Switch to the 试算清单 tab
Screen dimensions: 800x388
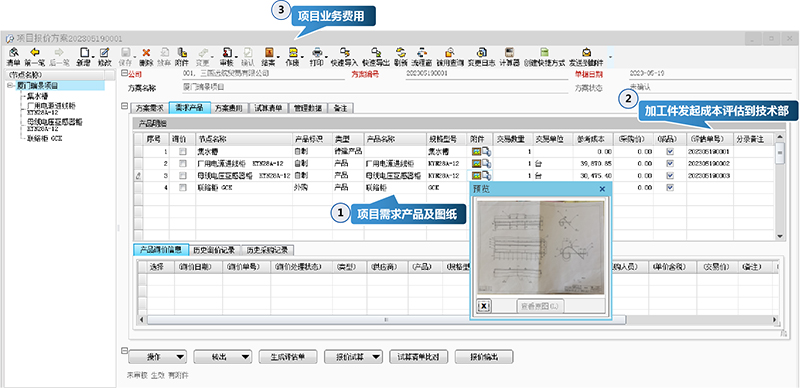point(268,108)
